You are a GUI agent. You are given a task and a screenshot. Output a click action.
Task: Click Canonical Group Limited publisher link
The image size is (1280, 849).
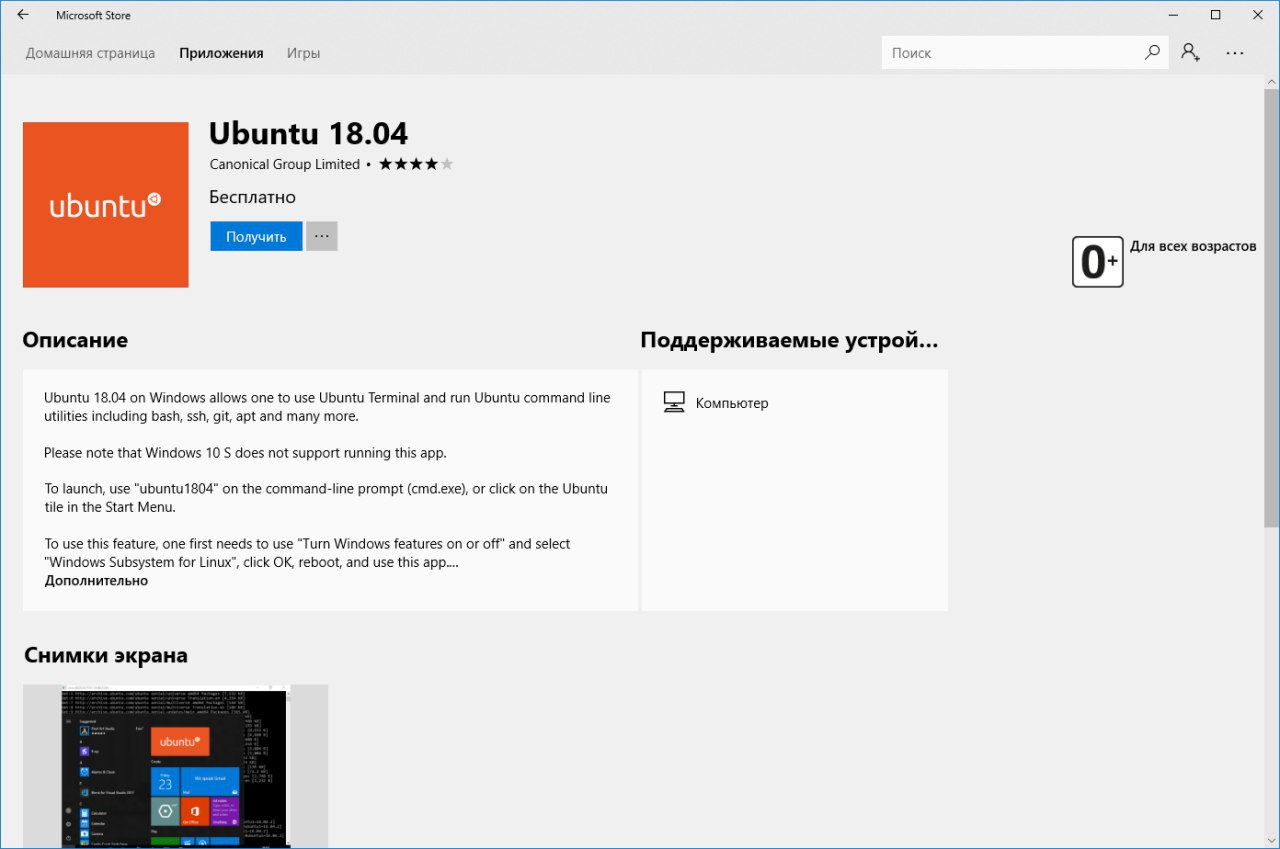[285, 164]
